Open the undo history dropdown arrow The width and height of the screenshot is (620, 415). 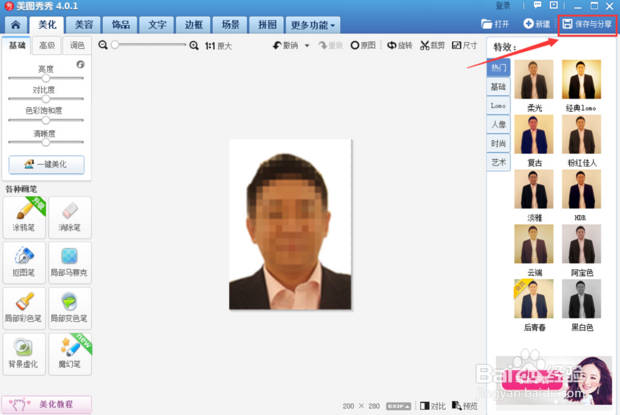click(x=307, y=46)
